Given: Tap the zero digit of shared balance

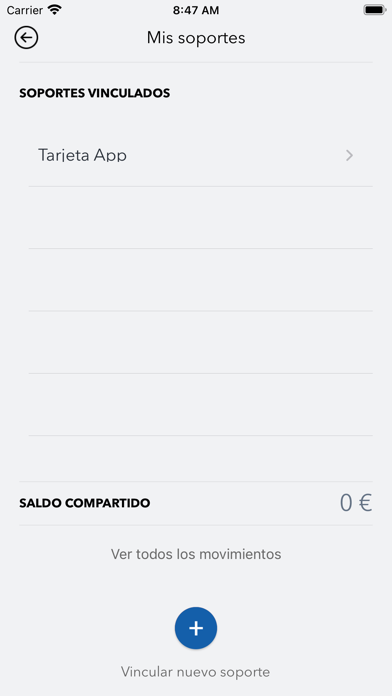Looking at the screenshot, I should (346, 503).
